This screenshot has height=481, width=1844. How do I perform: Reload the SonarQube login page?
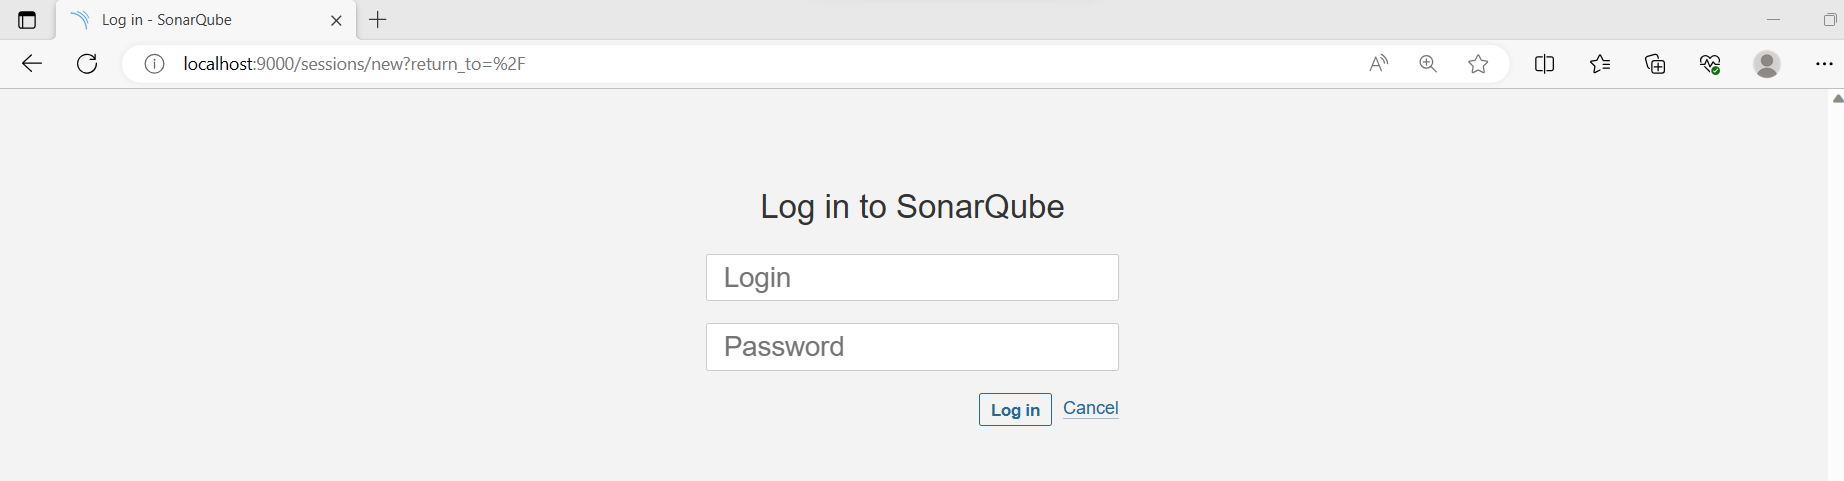(x=88, y=64)
